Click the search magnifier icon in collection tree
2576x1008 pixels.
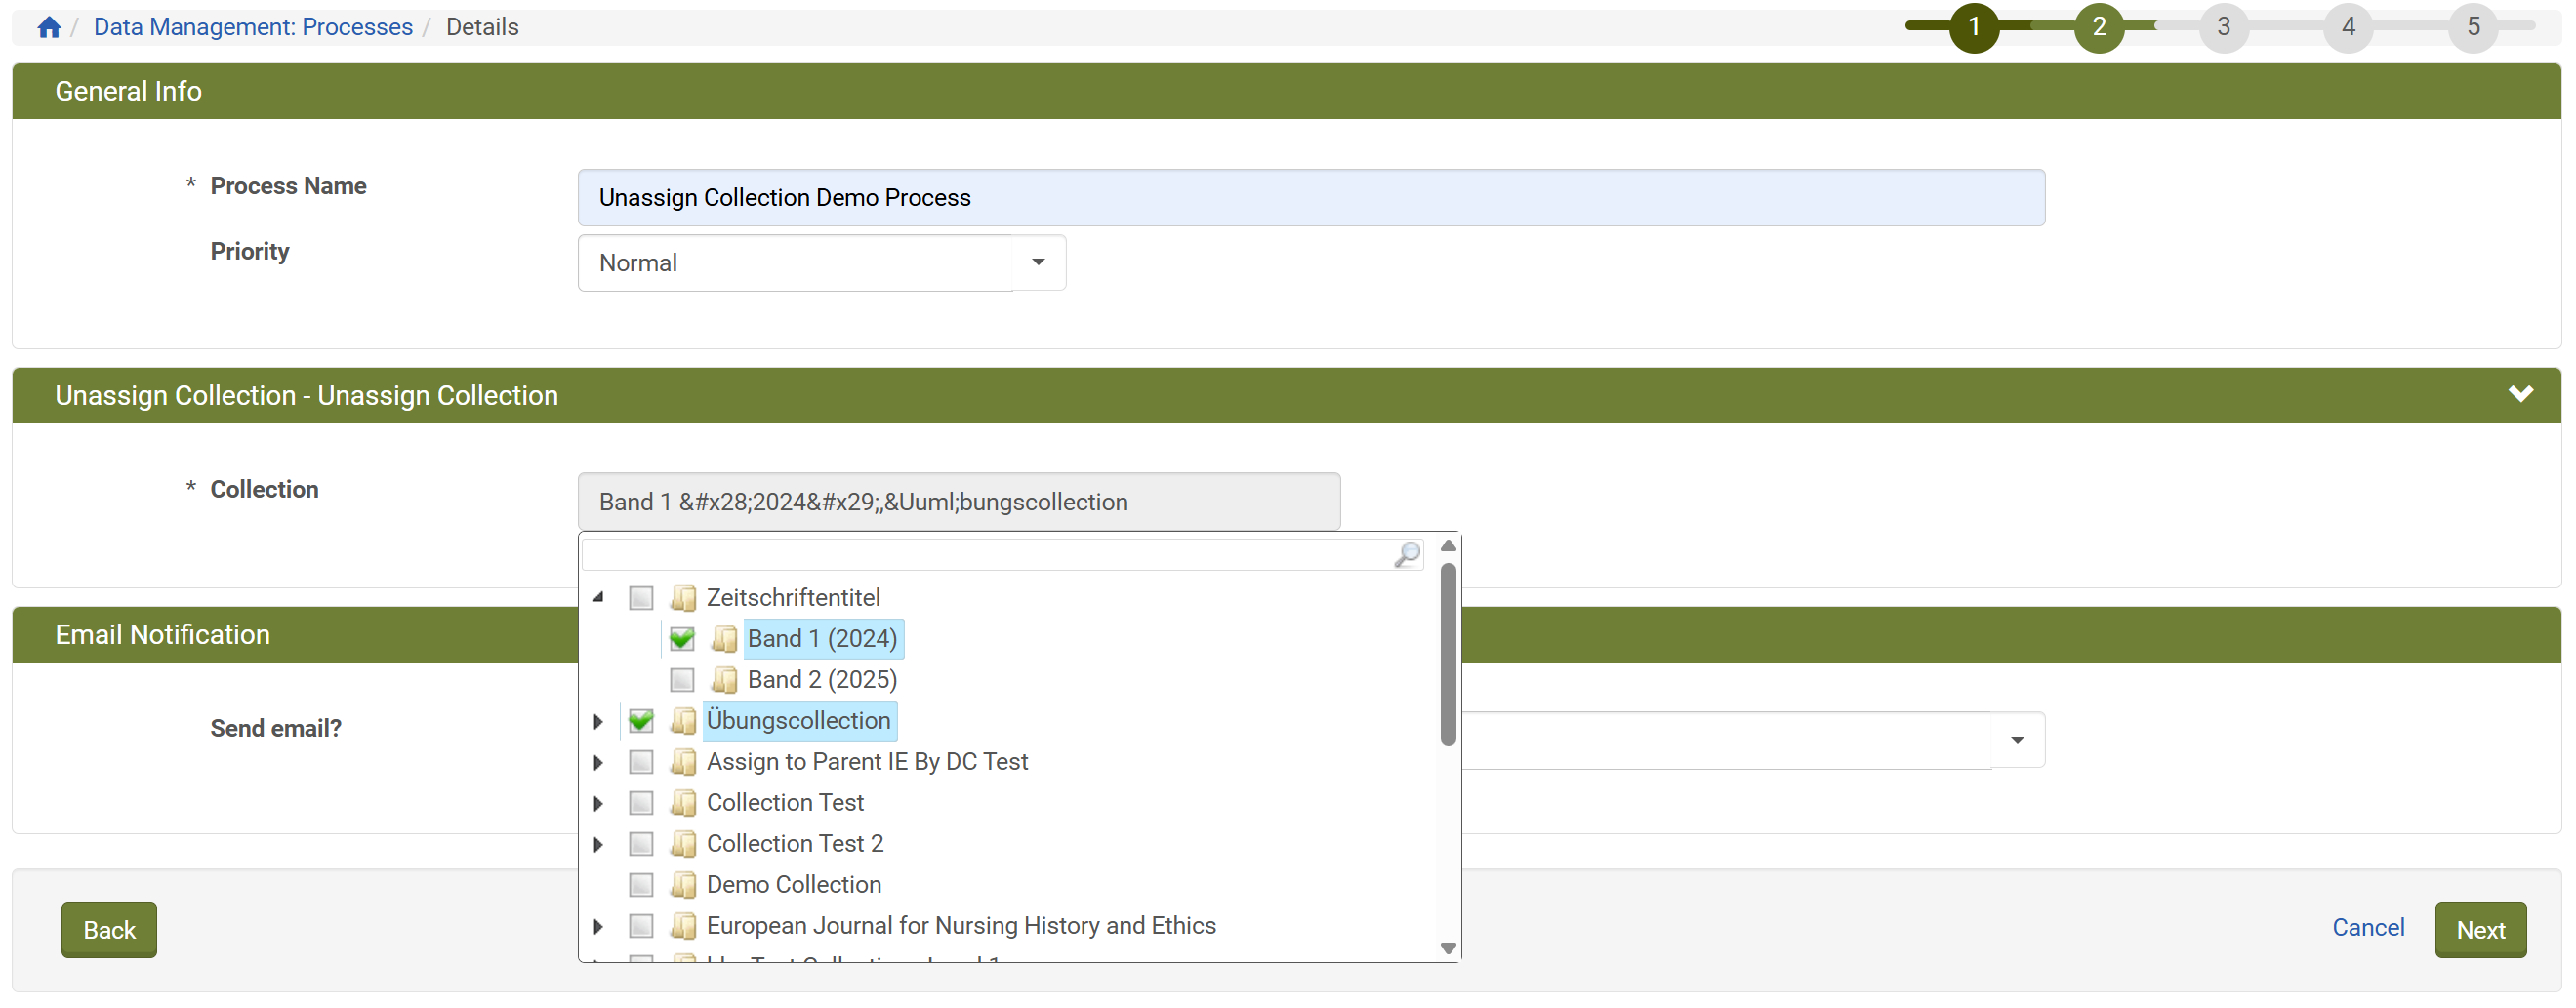coord(1406,554)
